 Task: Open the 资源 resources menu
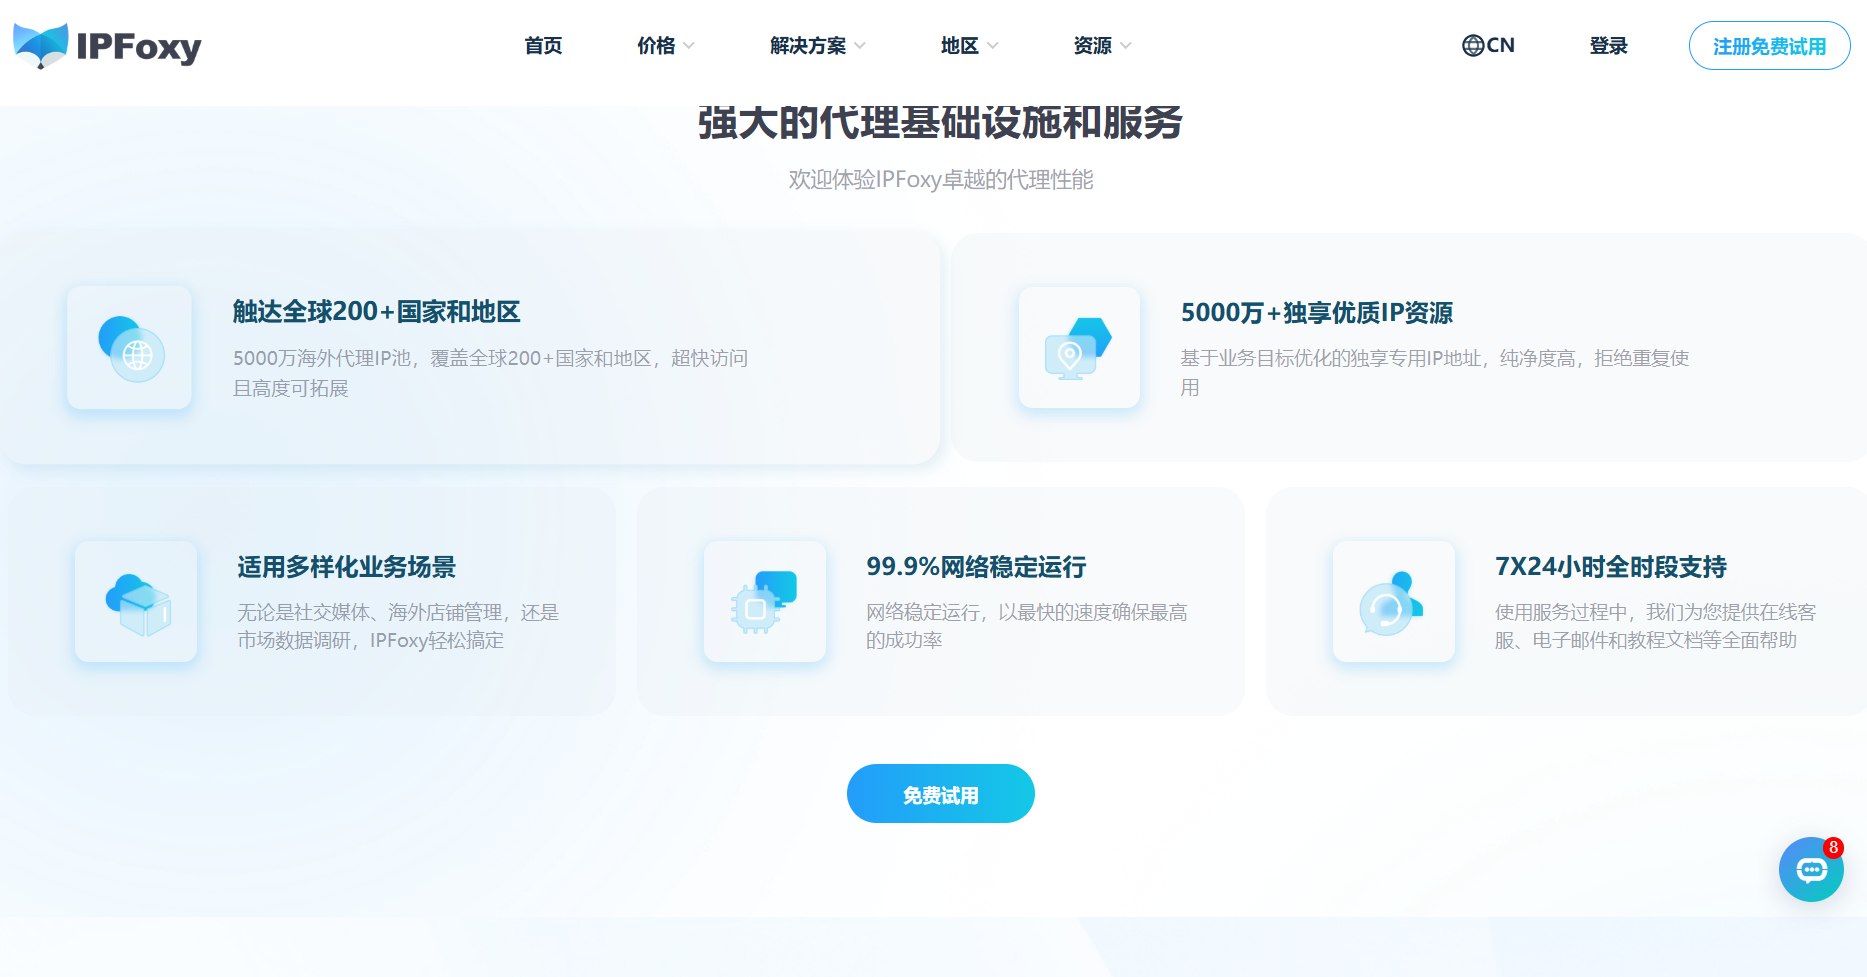pos(1093,46)
